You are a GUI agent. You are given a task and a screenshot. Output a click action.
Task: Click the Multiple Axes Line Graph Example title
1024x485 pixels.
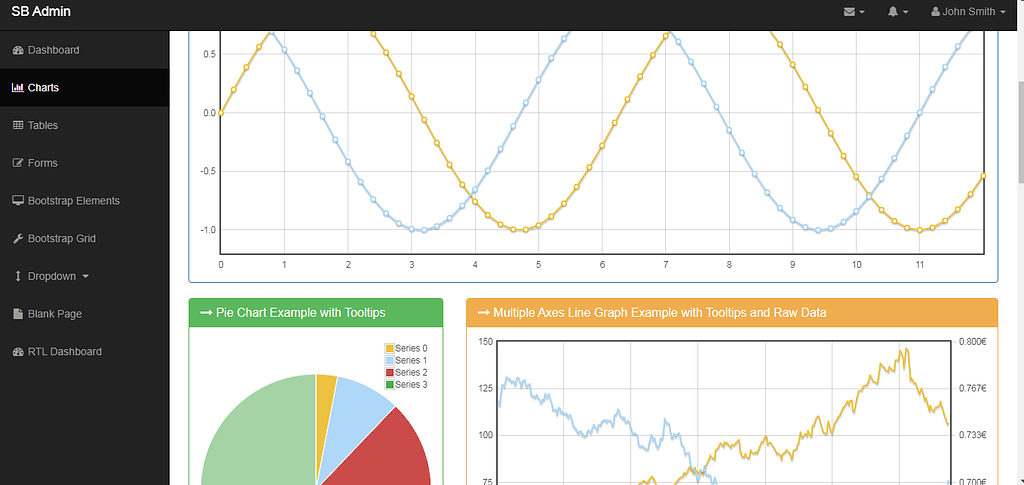(x=660, y=313)
